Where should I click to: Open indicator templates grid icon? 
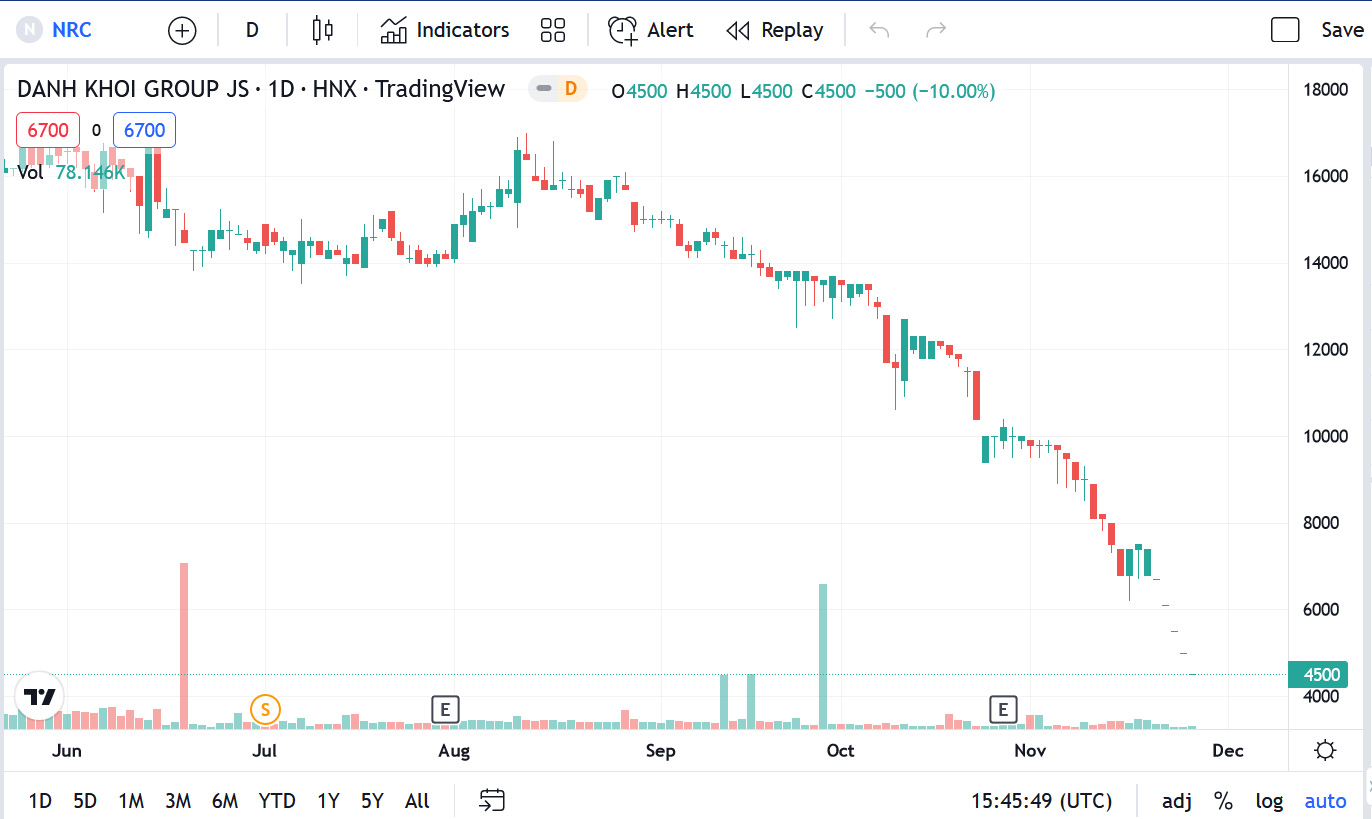point(553,30)
